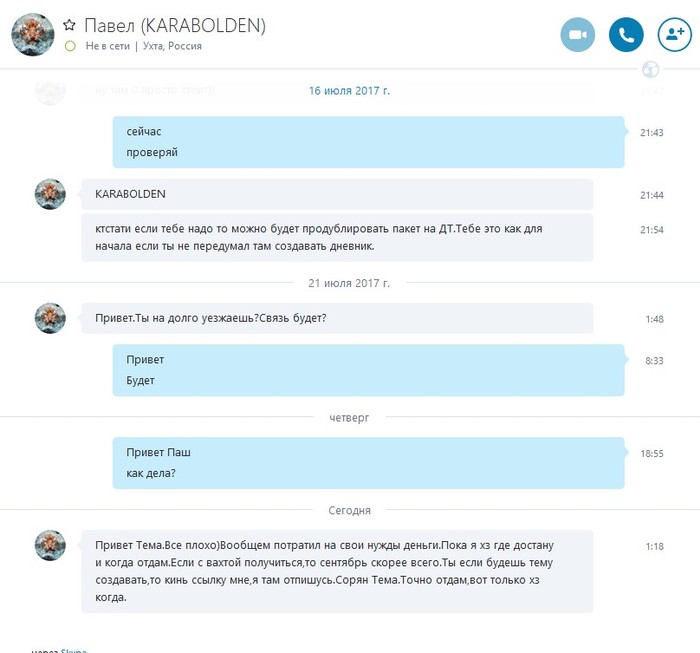Start a video call with Павел
This screenshot has height=653, width=700.
point(577,35)
